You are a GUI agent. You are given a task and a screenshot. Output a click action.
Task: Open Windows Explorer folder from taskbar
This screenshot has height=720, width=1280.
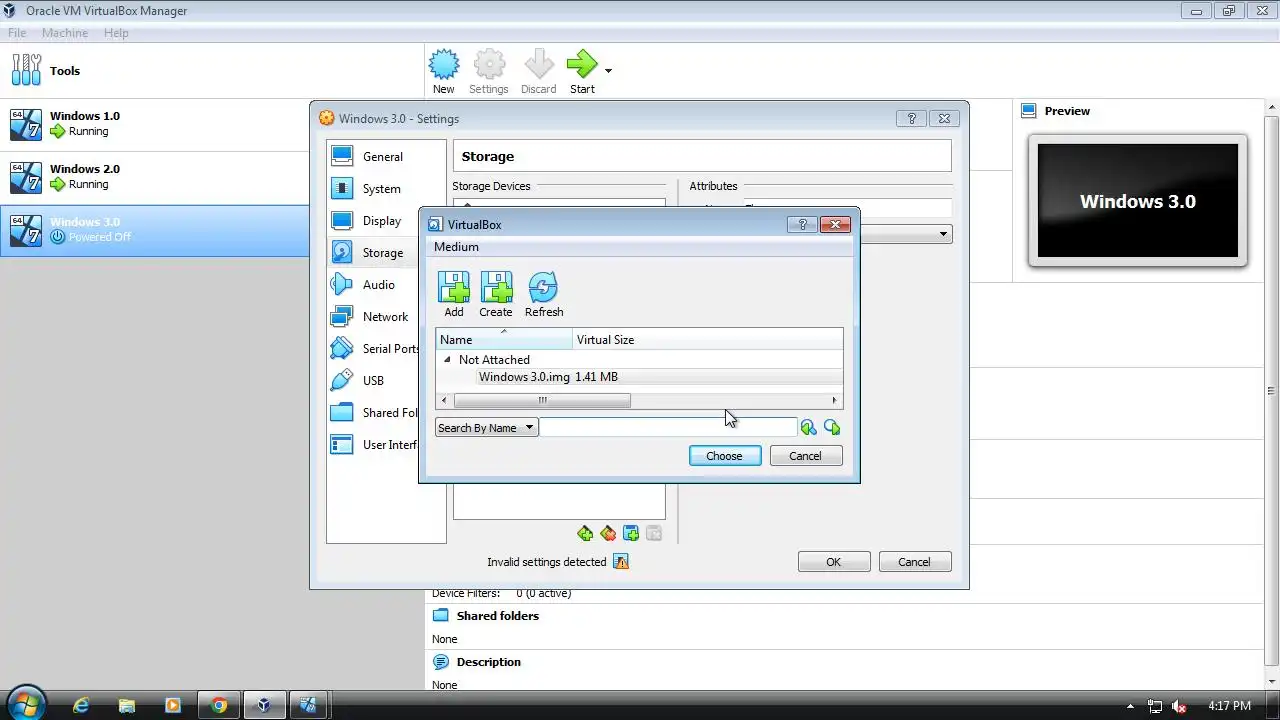(127, 705)
